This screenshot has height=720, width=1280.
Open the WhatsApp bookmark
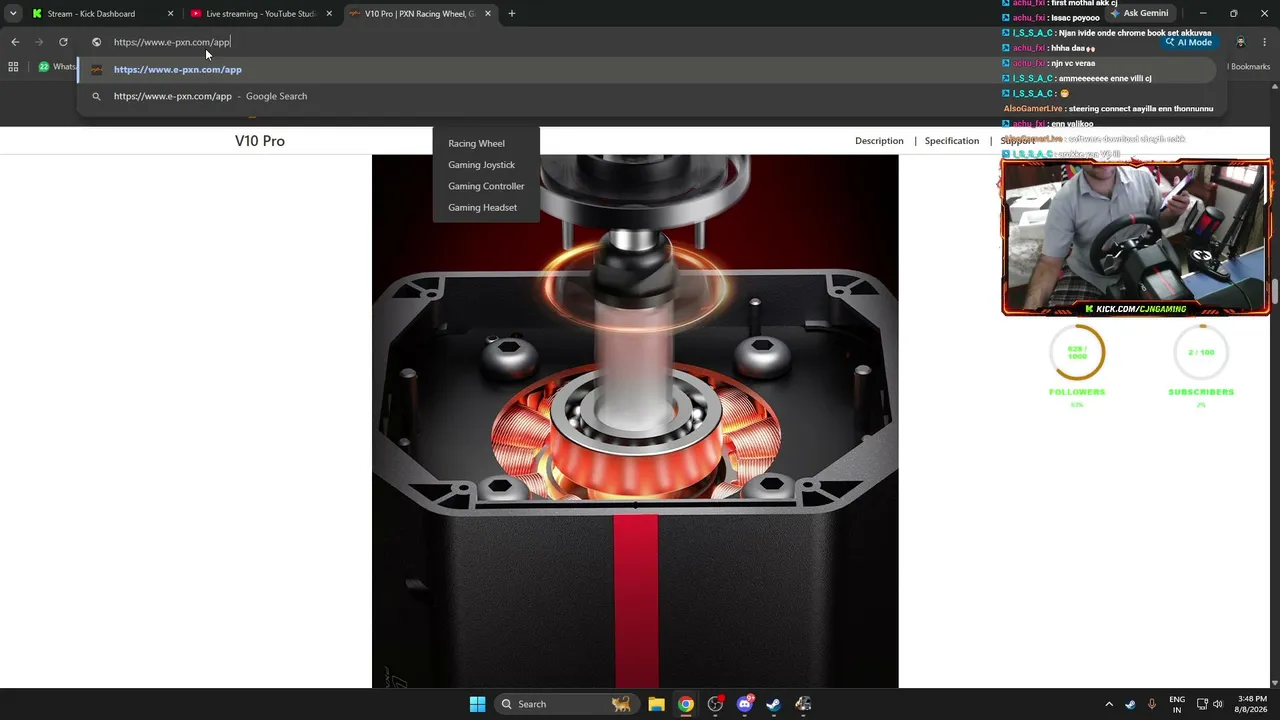(58, 67)
